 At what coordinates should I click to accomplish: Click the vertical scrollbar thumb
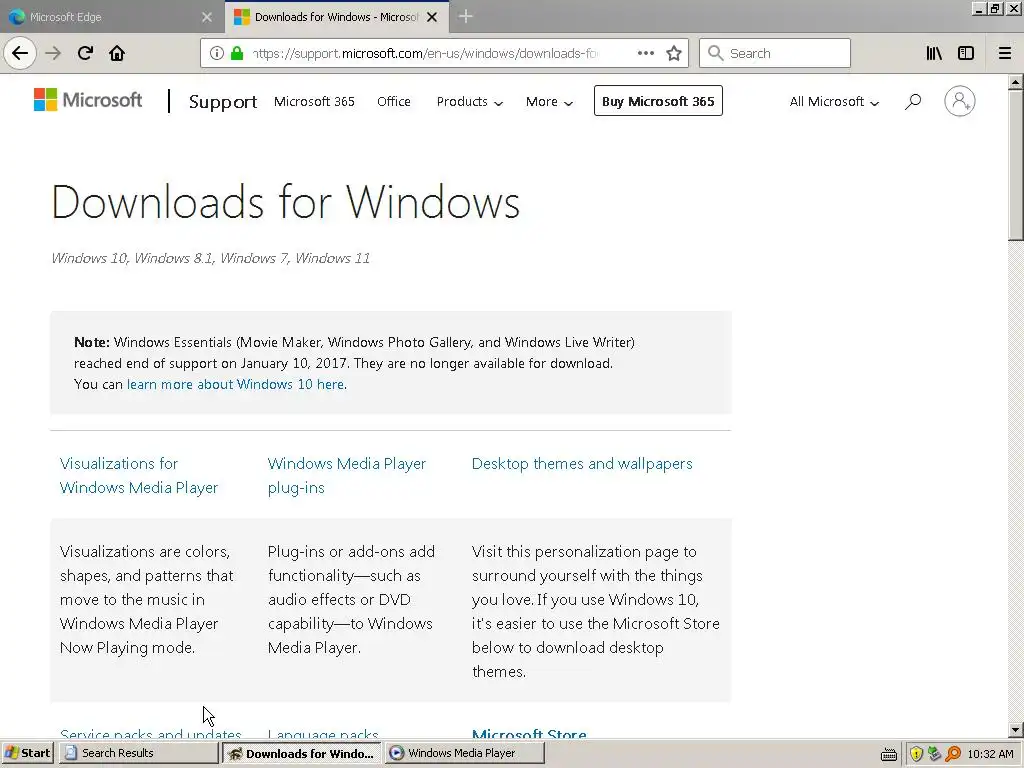[x=1015, y=165]
